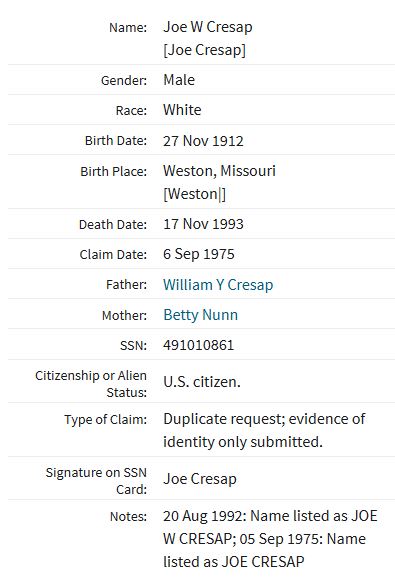Click the Mother: field label
The width and height of the screenshot is (395, 578).
pyautogui.click(x=124, y=315)
